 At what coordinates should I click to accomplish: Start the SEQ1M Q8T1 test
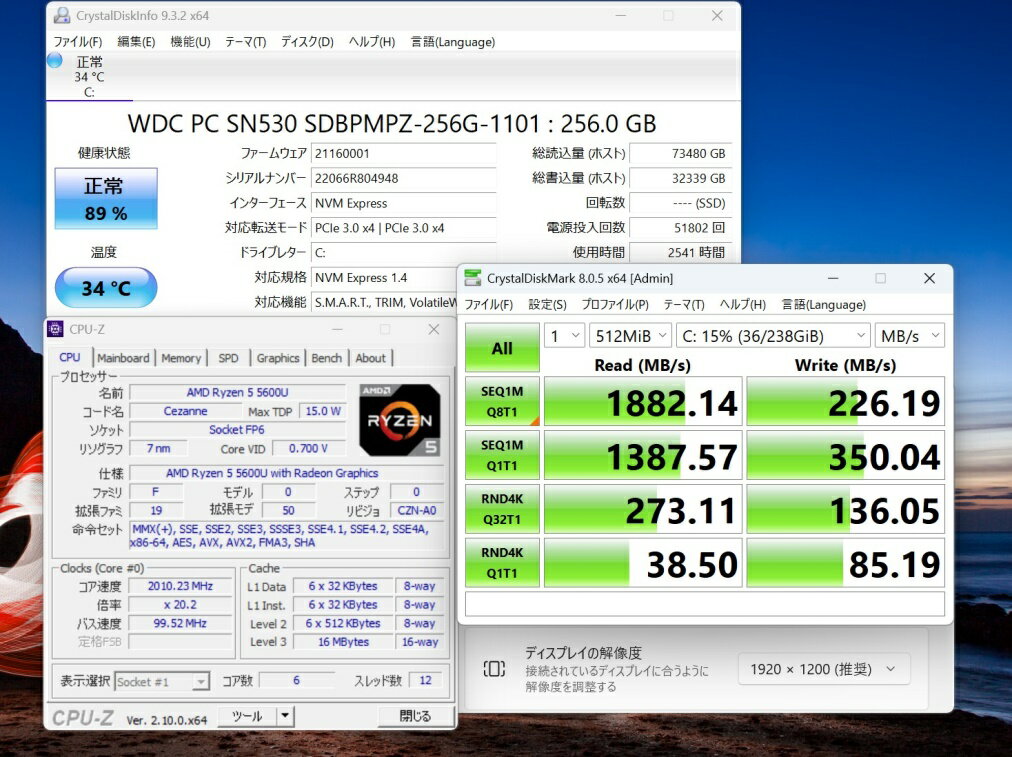pos(502,401)
